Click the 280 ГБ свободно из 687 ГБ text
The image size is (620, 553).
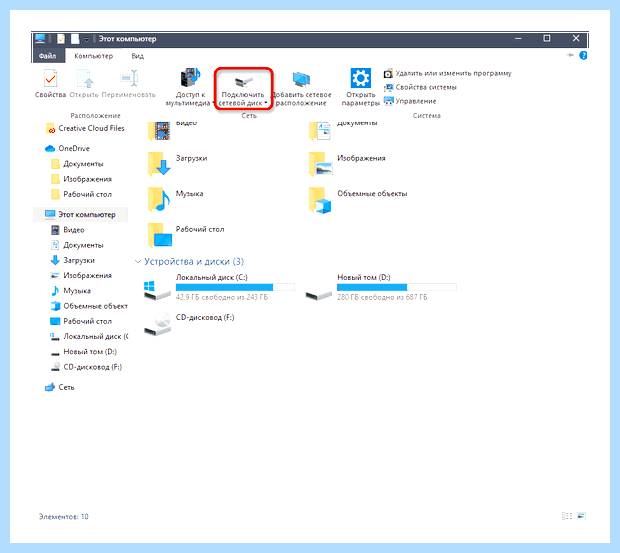(x=382, y=297)
